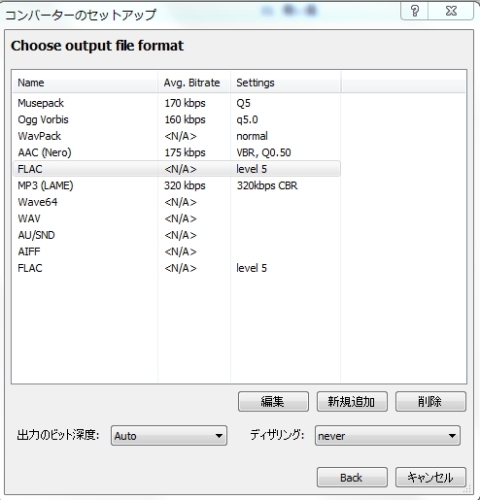Click the normal settings cell
Screen dimensions: 480x500
(252, 136)
